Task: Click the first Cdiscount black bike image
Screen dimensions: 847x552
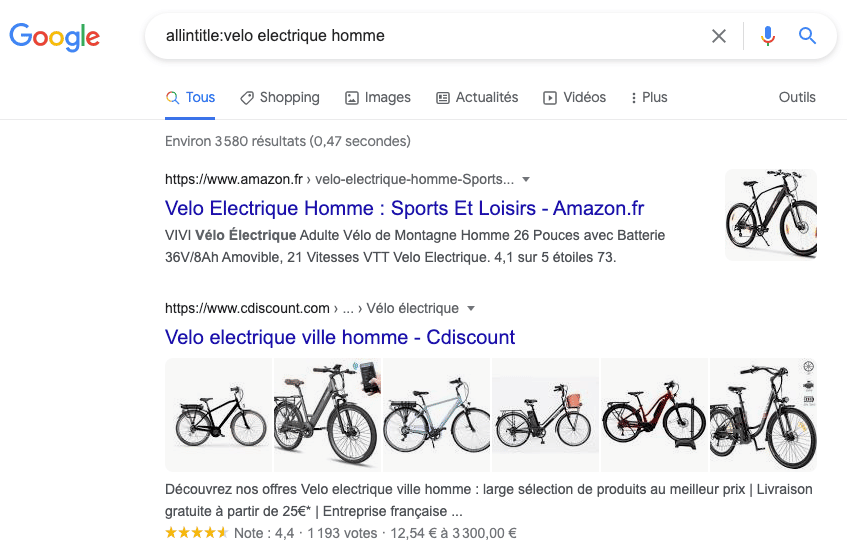Action: tap(218, 415)
